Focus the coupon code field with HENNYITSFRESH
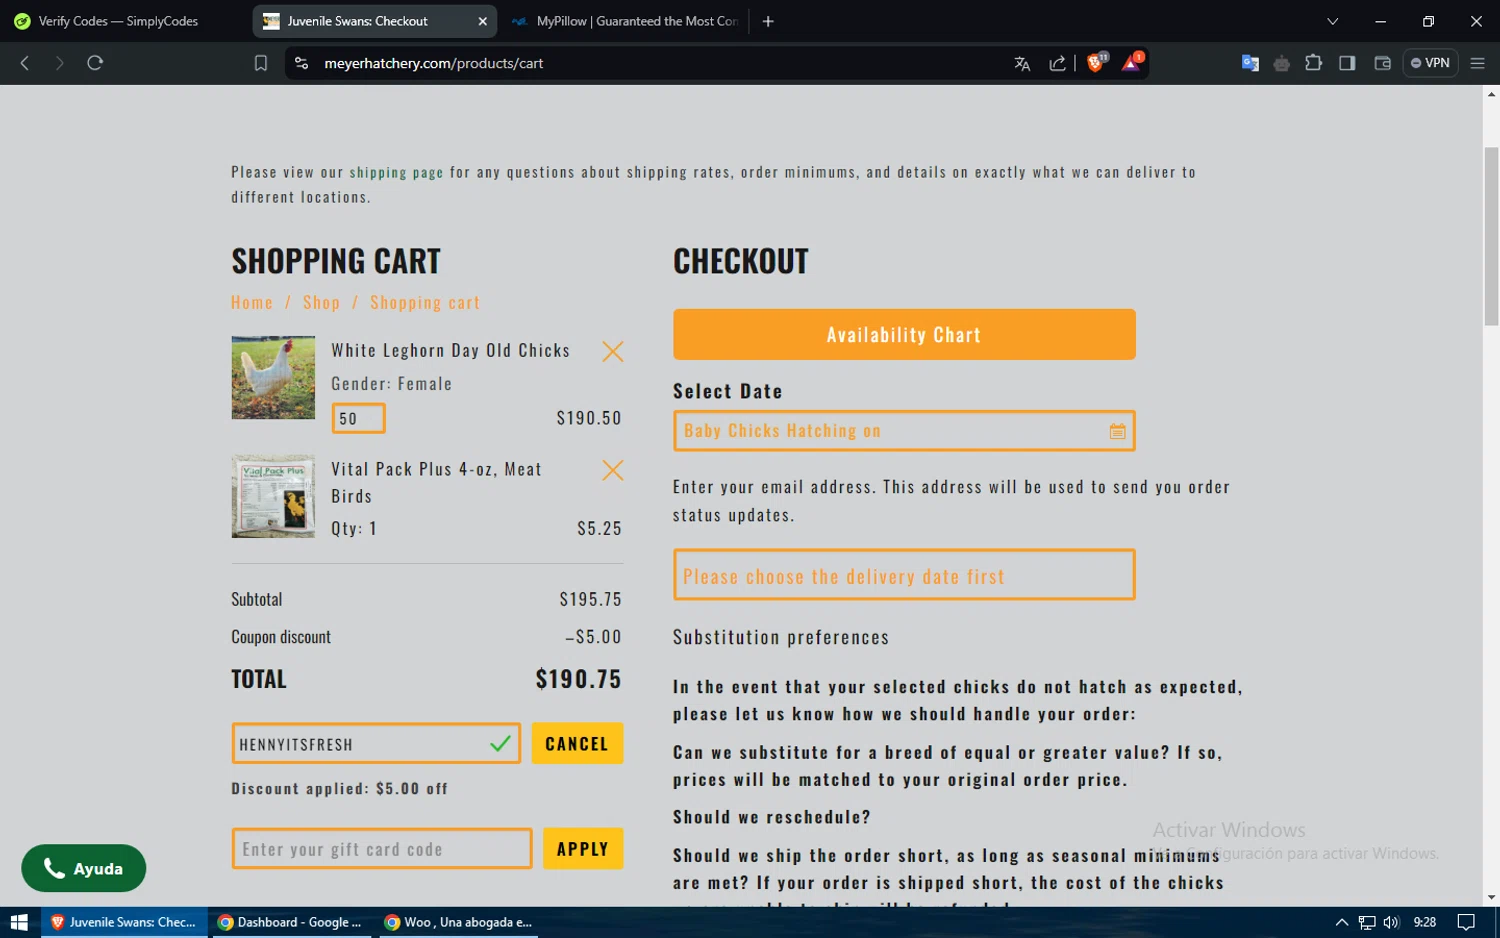 point(376,743)
